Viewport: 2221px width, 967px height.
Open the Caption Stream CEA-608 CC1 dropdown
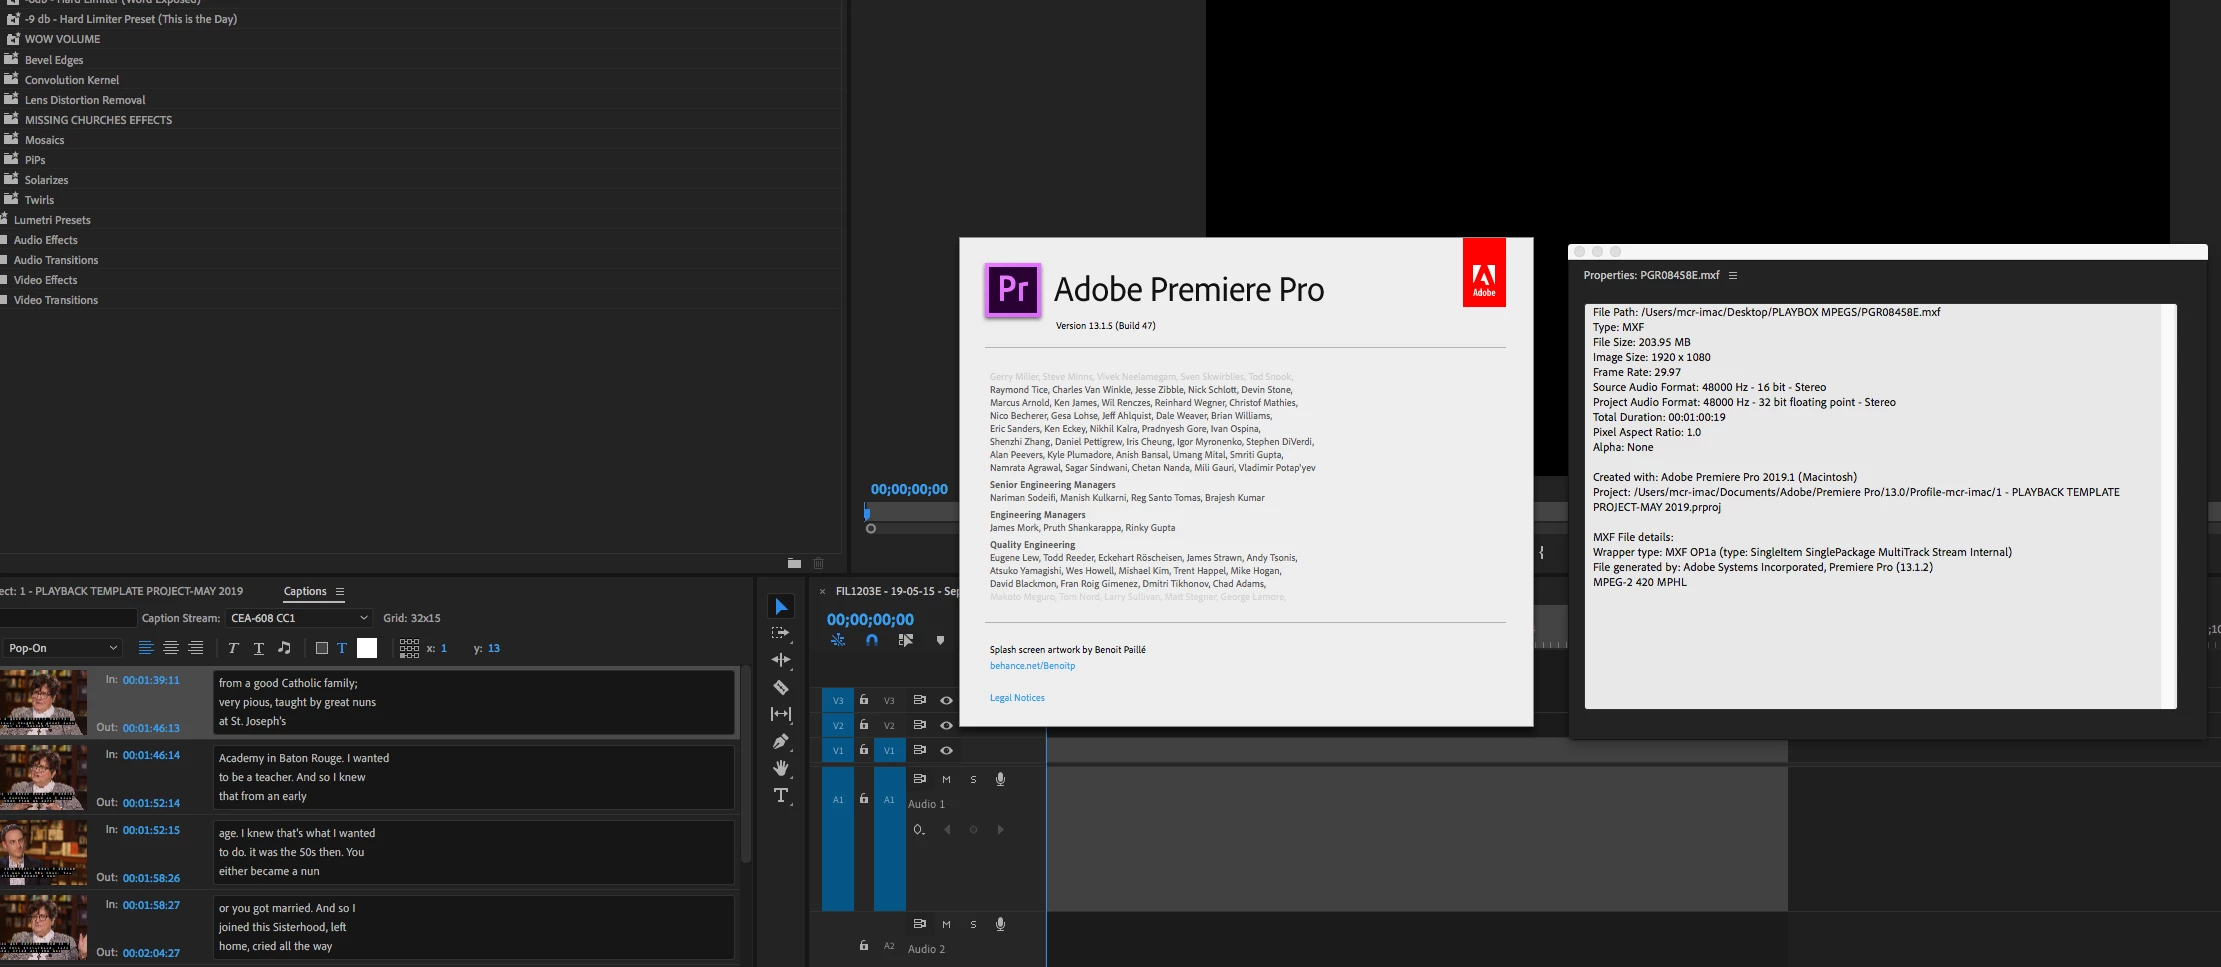click(299, 618)
